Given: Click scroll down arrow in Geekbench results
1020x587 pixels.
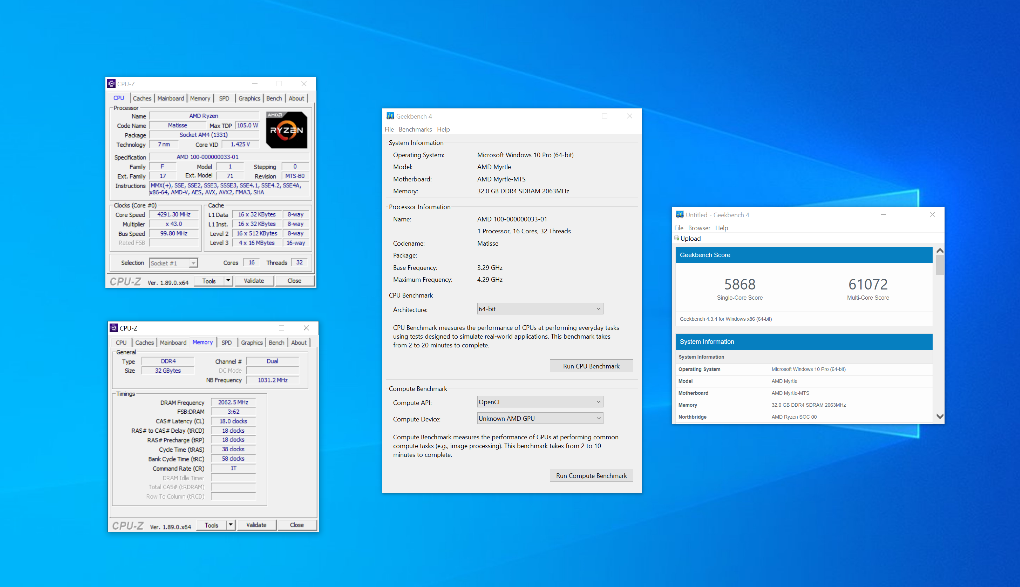Looking at the screenshot, I should [x=939, y=416].
